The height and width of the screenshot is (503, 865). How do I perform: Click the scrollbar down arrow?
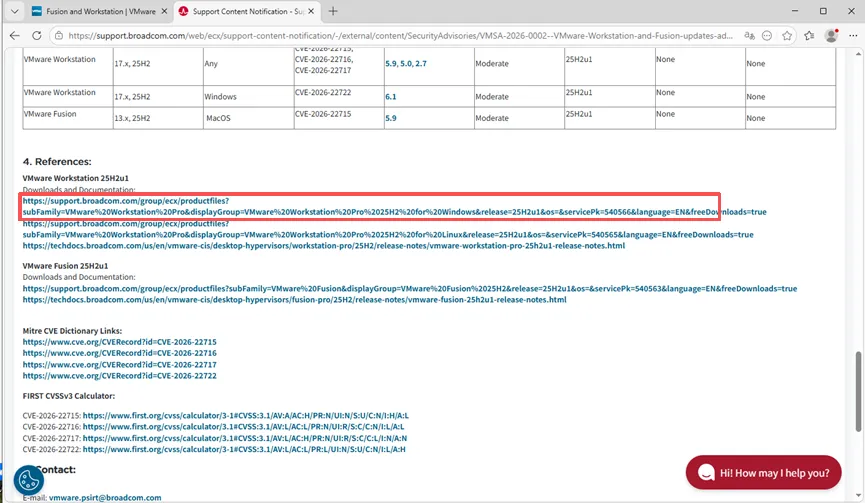(858, 495)
